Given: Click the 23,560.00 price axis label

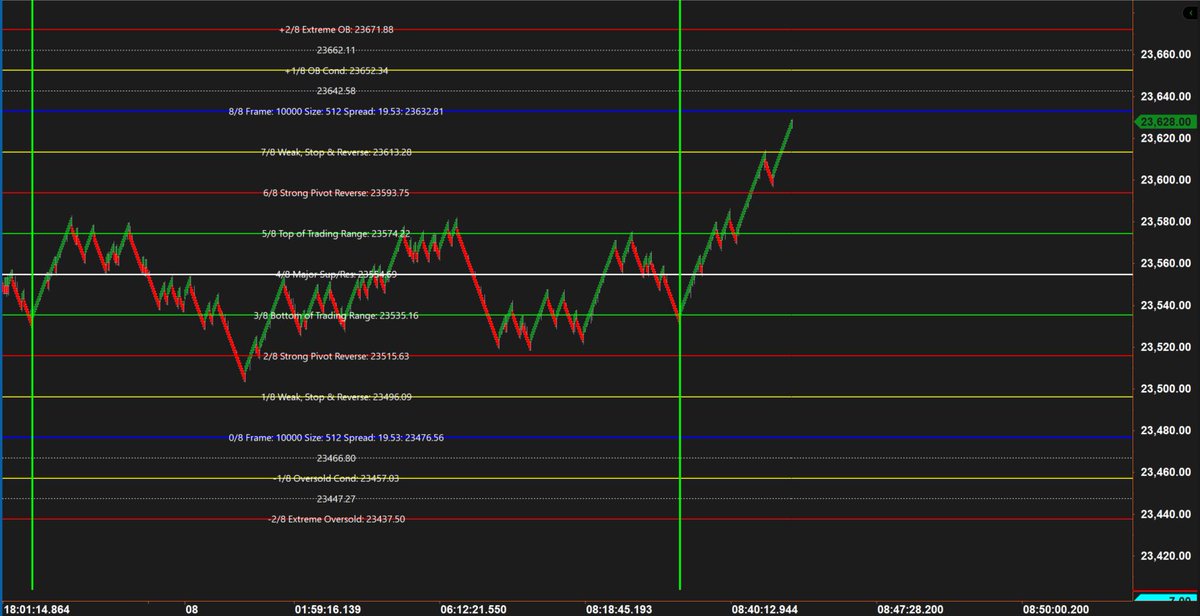Looking at the screenshot, I should (x=1165, y=264).
